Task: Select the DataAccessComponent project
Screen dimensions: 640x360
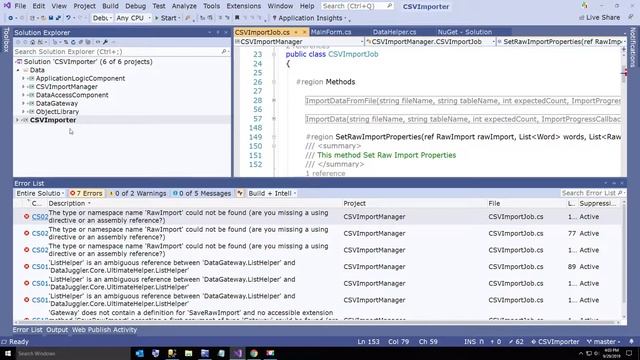Action: 72,95
